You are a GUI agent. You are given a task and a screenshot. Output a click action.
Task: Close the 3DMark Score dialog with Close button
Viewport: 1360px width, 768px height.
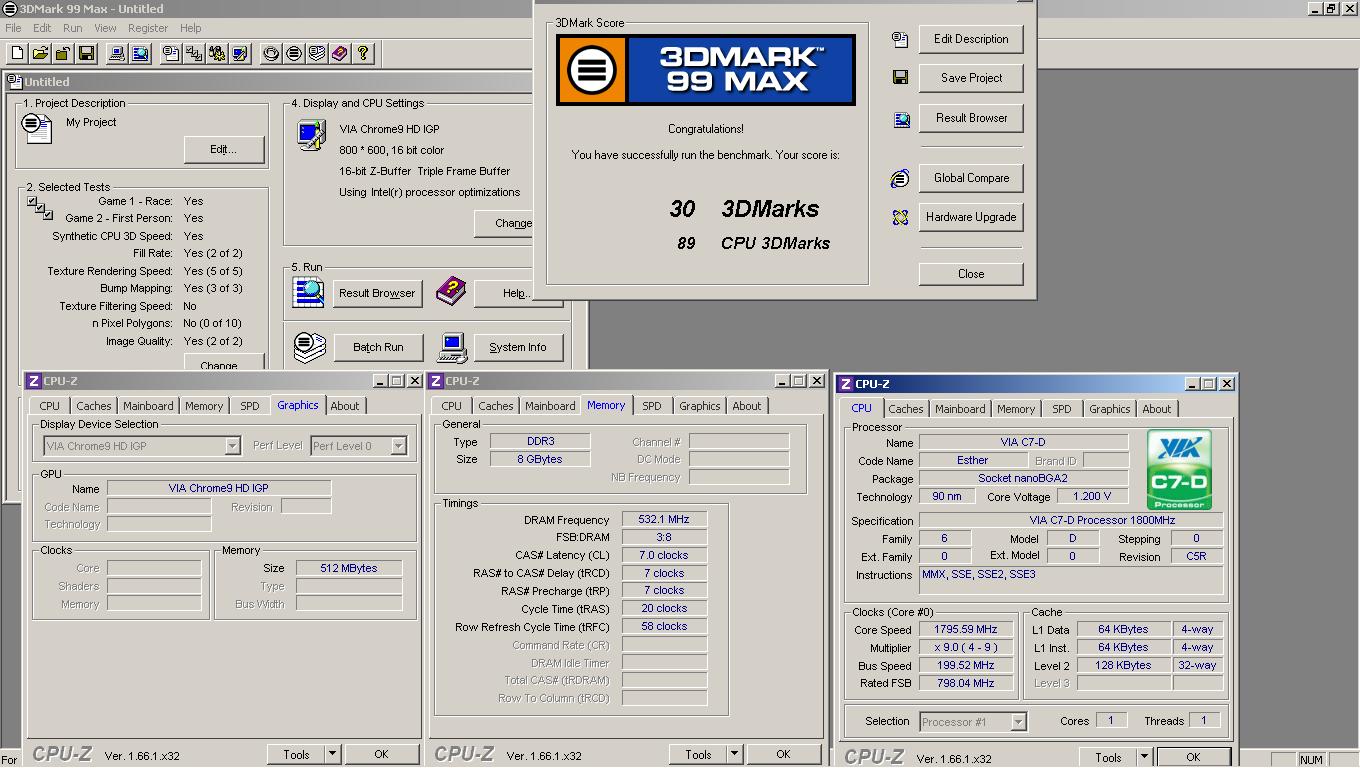[x=971, y=274]
